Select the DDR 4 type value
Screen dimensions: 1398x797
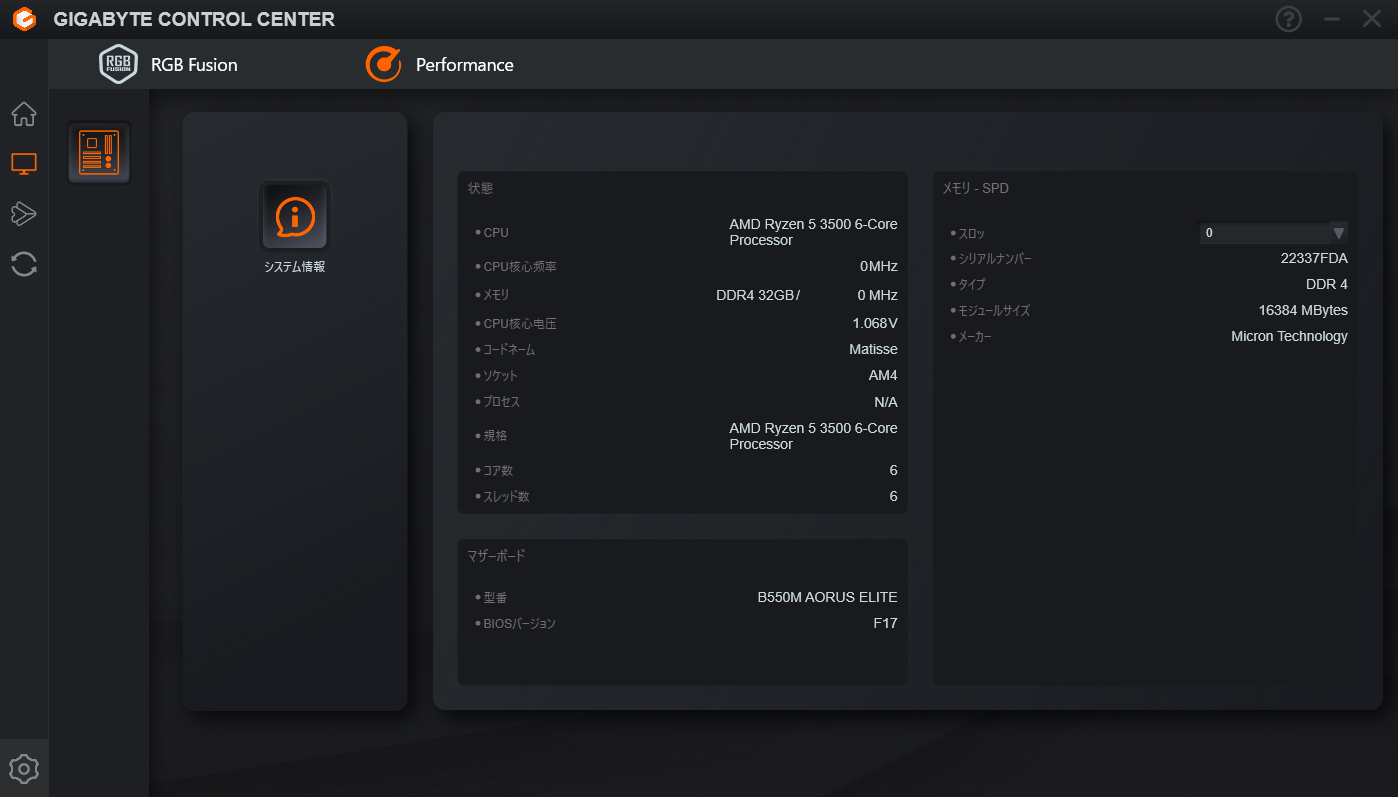click(x=1327, y=284)
